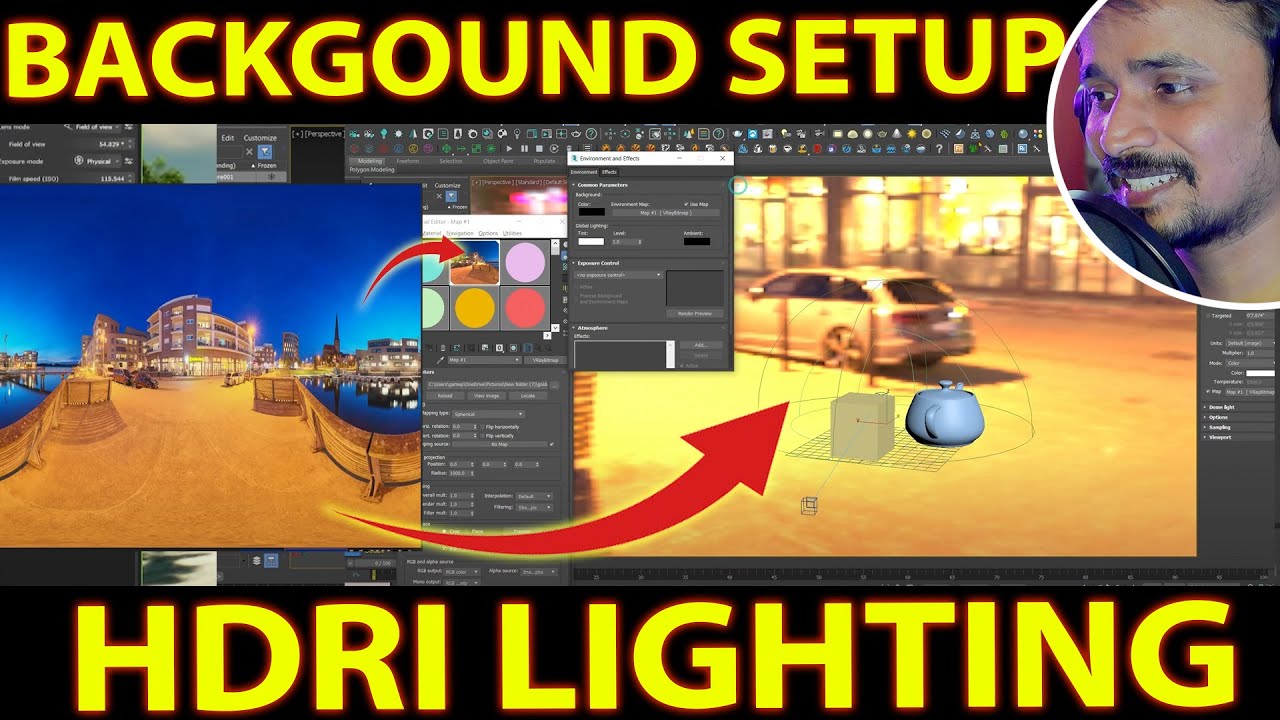Select the small camera gizmo in viewport
Image resolution: width=1280 pixels, height=720 pixels.
(809, 506)
